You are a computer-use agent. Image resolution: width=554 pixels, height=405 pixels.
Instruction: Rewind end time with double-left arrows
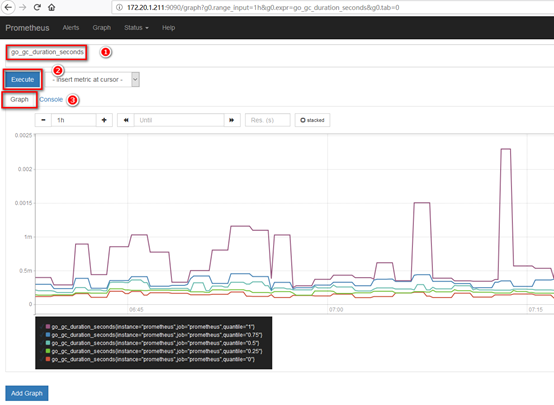(126, 120)
